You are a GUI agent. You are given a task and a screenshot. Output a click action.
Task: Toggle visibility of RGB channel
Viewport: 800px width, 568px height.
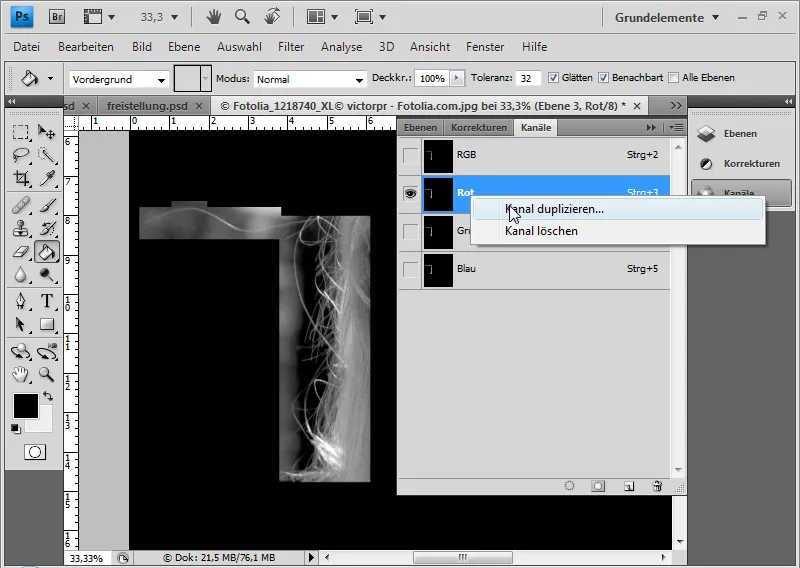click(410, 155)
